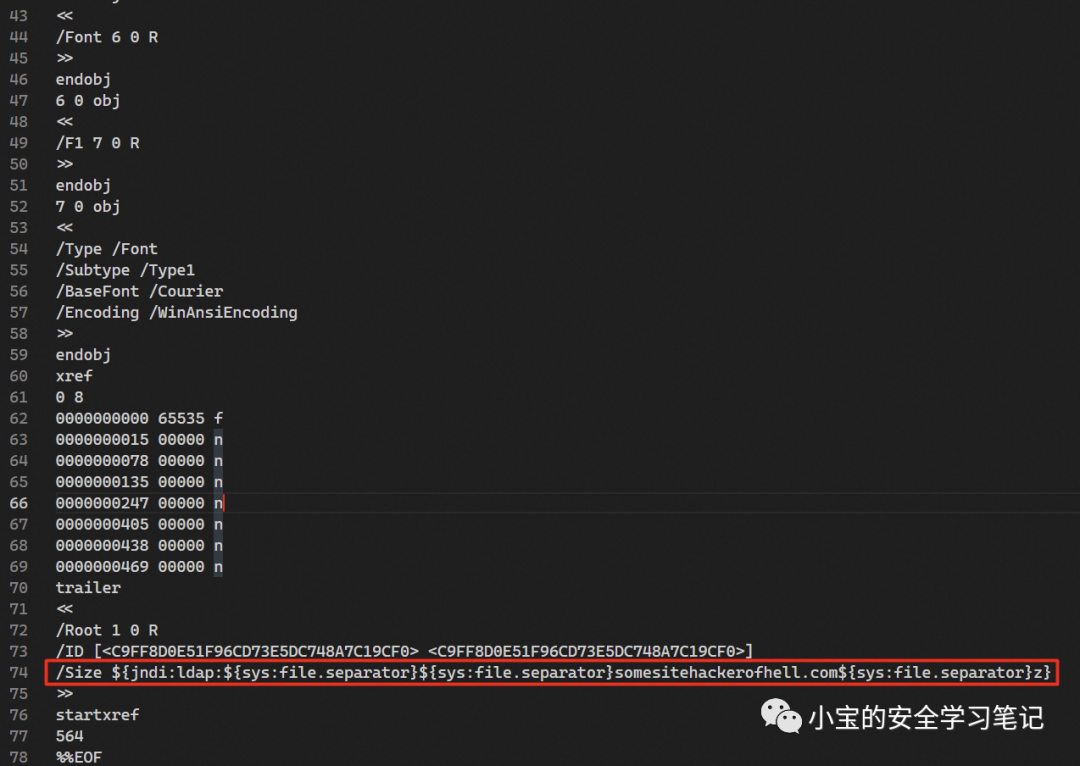Click the "/Font 6 0 R" code line
This screenshot has width=1080, height=766.
point(107,37)
